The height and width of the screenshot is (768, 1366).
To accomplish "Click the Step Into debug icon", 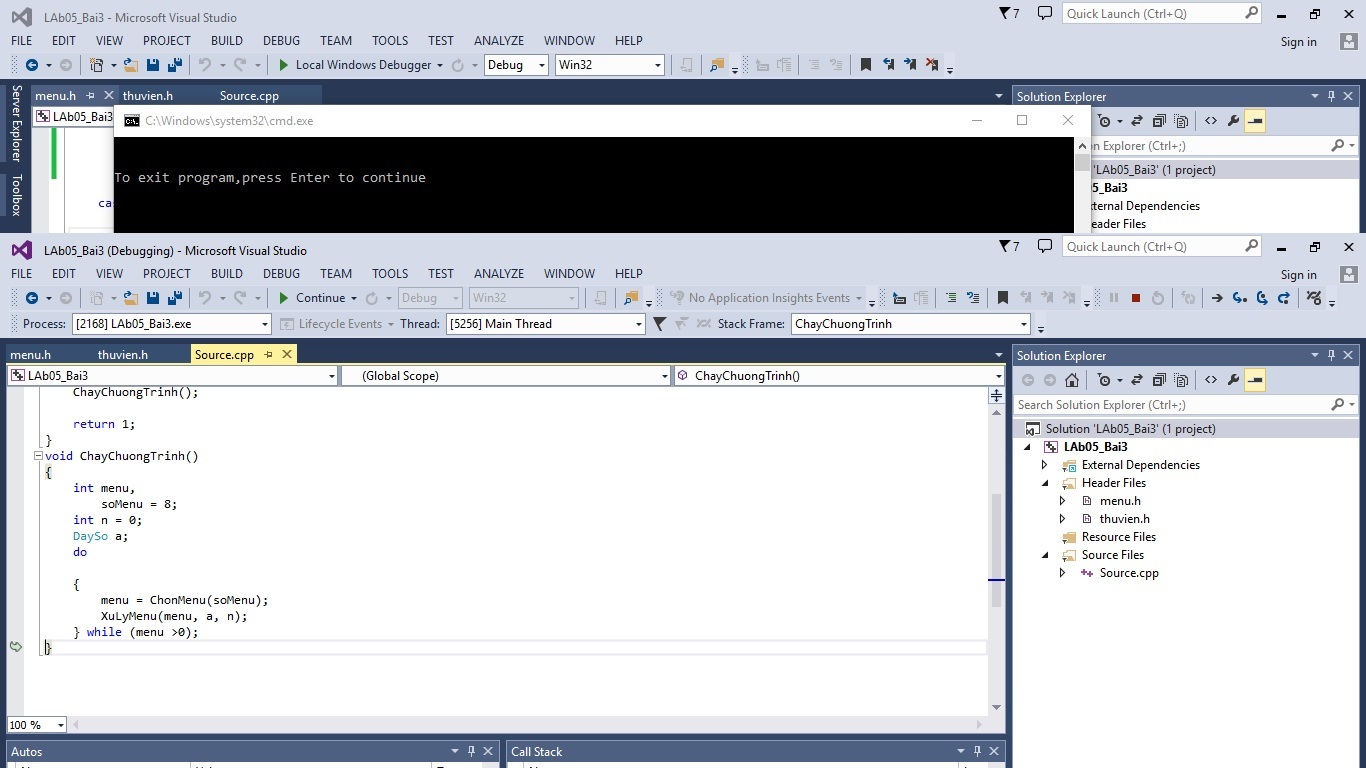I will pyautogui.click(x=1240, y=298).
